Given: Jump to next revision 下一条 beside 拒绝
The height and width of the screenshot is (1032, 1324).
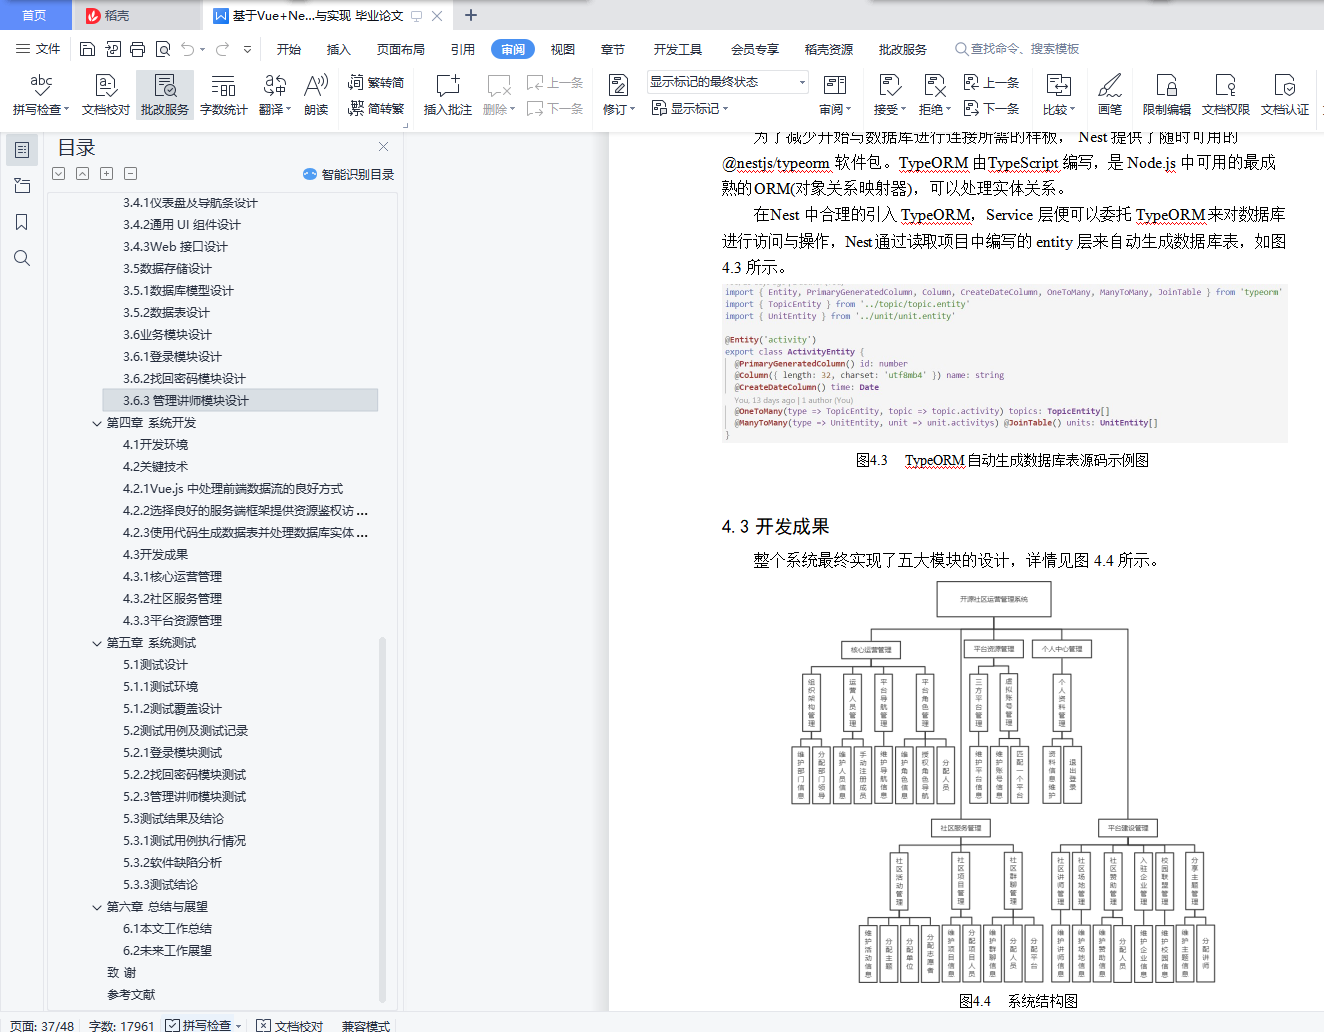Looking at the screenshot, I should [991, 109].
